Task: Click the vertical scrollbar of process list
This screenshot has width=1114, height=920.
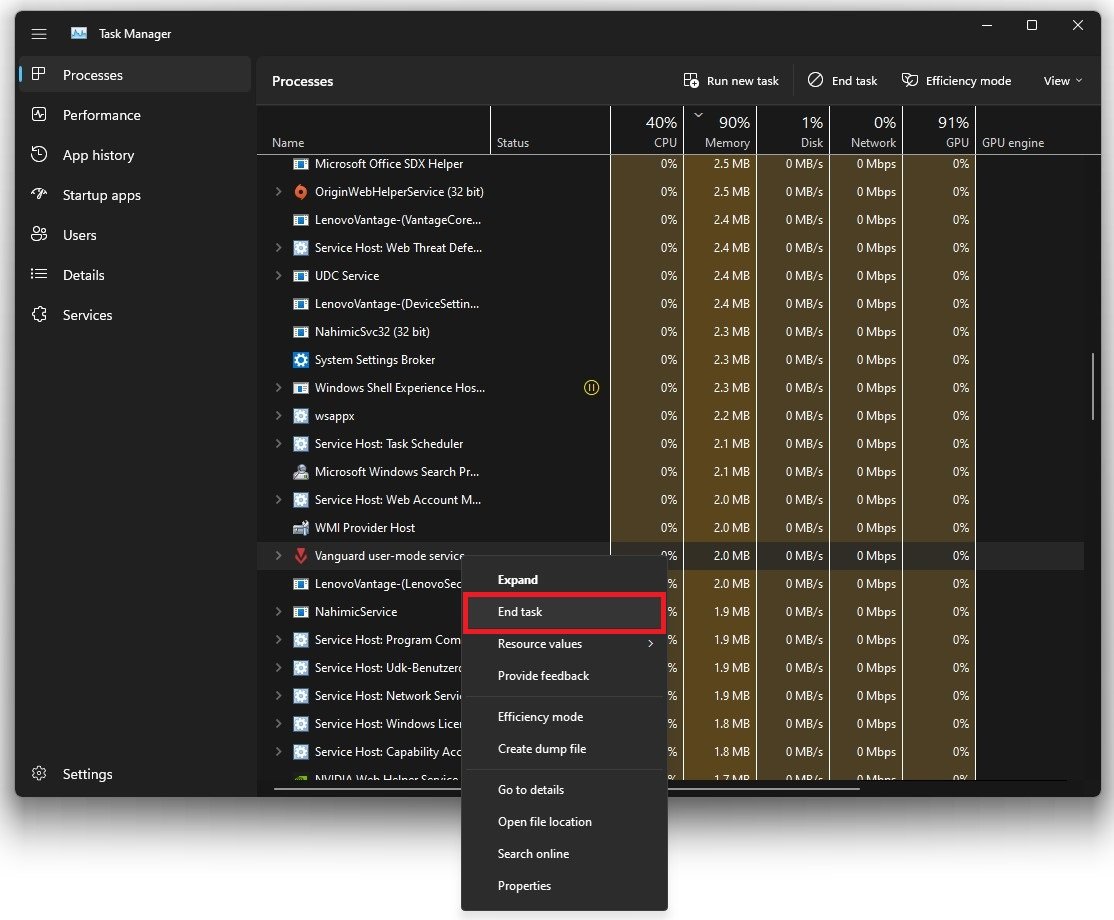Action: (x=1092, y=385)
